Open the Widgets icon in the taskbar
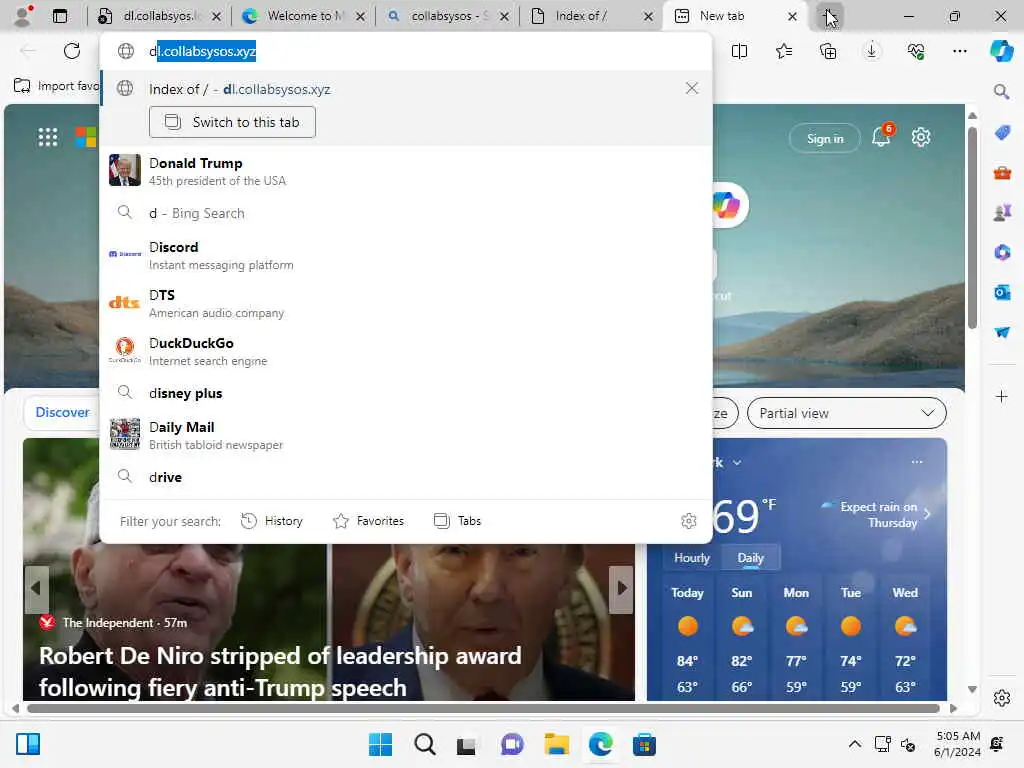This screenshot has height=768, width=1024. pyautogui.click(x=28, y=744)
